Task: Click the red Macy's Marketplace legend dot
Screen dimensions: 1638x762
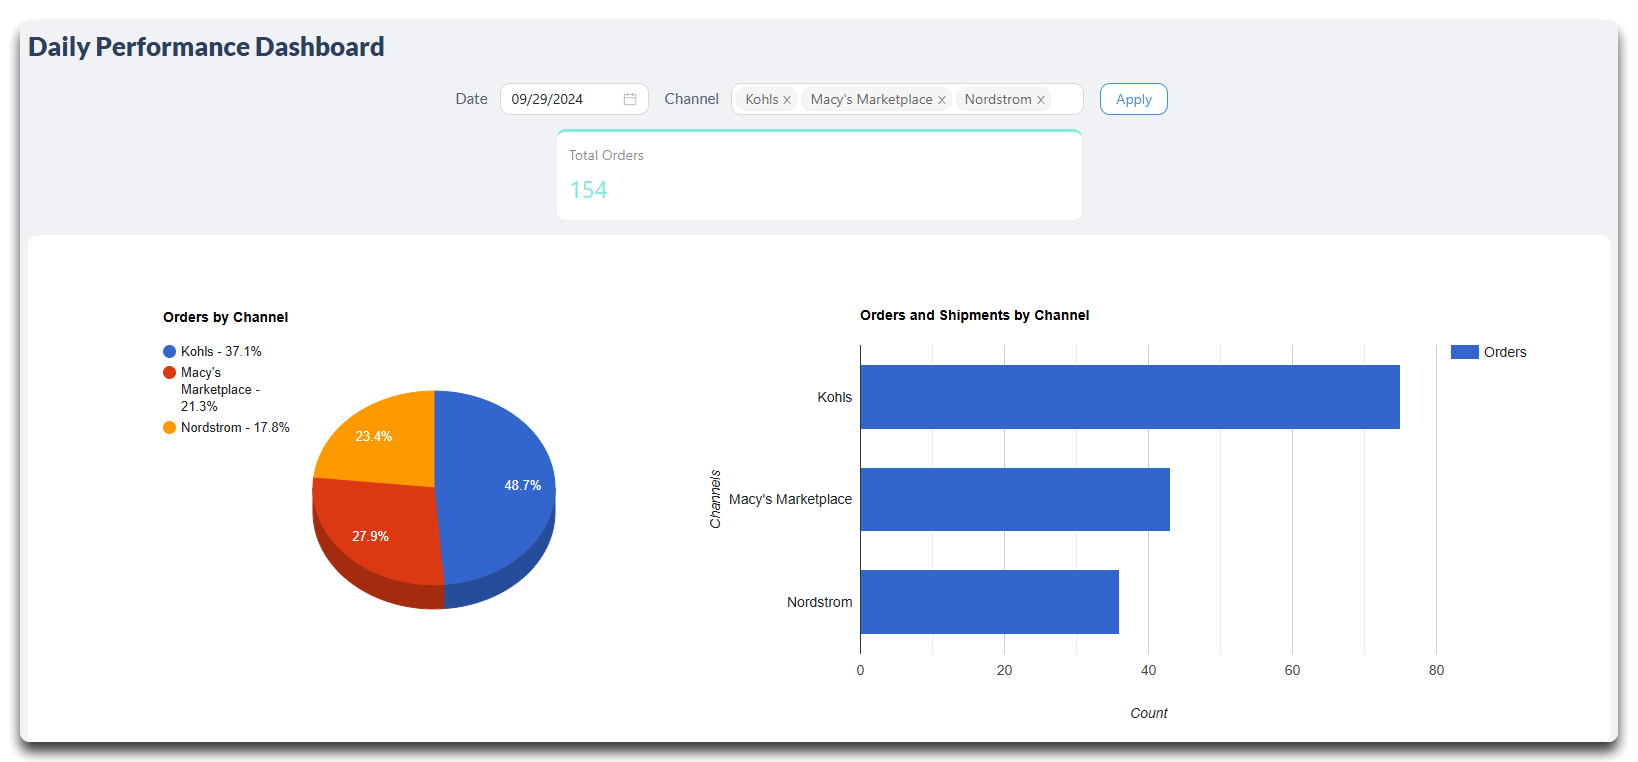Action: click(170, 373)
